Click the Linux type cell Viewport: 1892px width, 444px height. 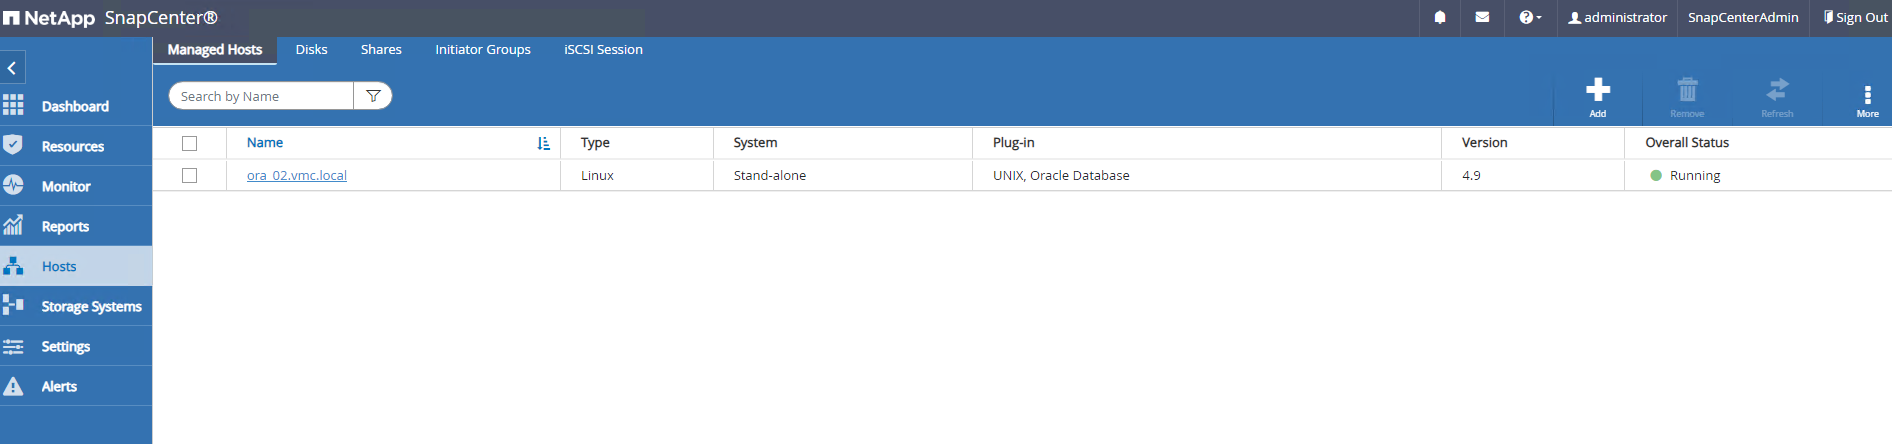pyautogui.click(x=597, y=175)
